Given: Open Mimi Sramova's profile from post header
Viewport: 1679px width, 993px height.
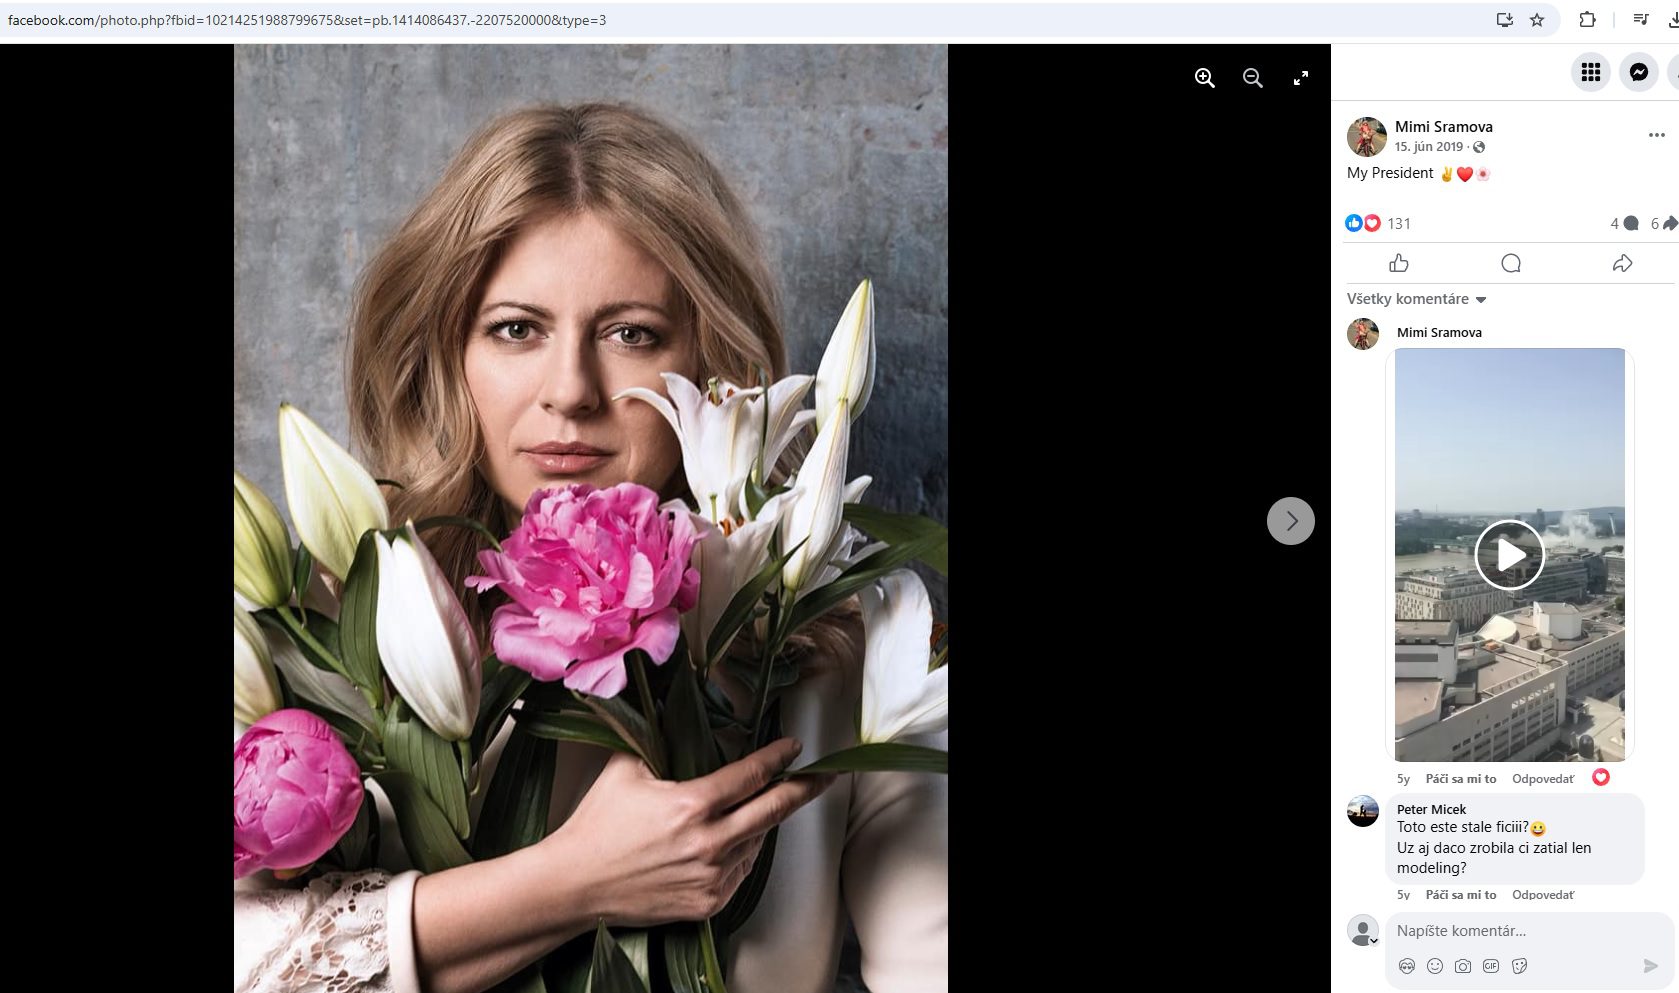Looking at the screenshot, I should pos(1443,126).
